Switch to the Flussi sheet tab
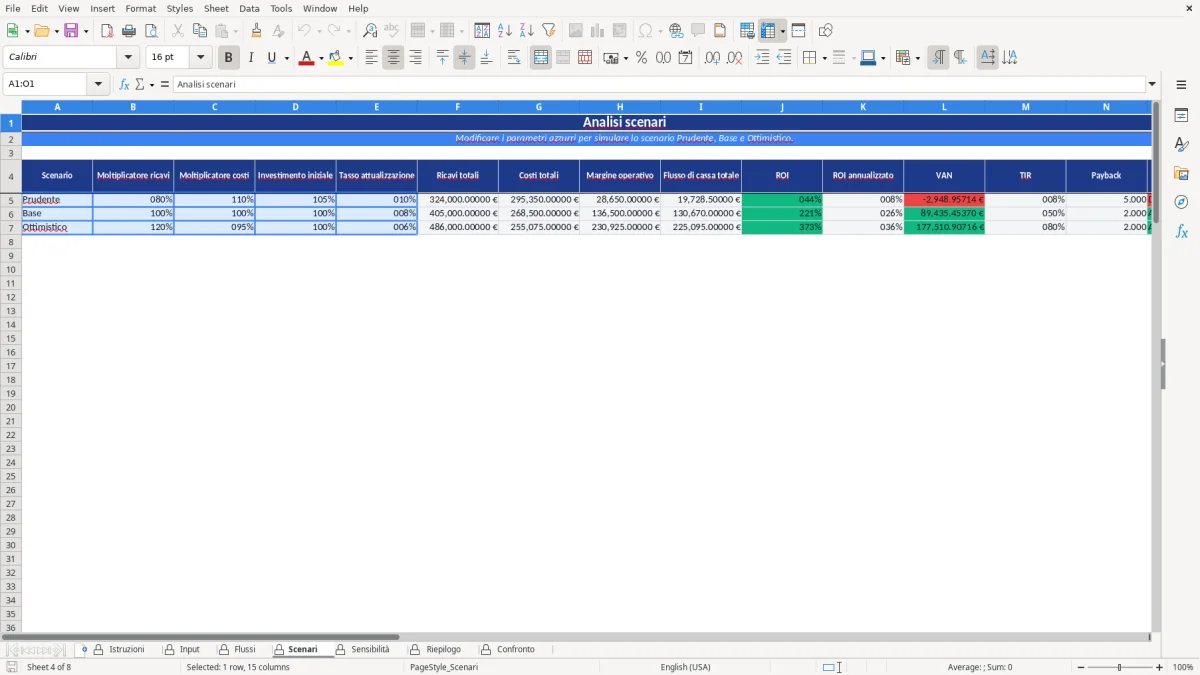This screenshot has width=1200, height=675. coord(244,649)
